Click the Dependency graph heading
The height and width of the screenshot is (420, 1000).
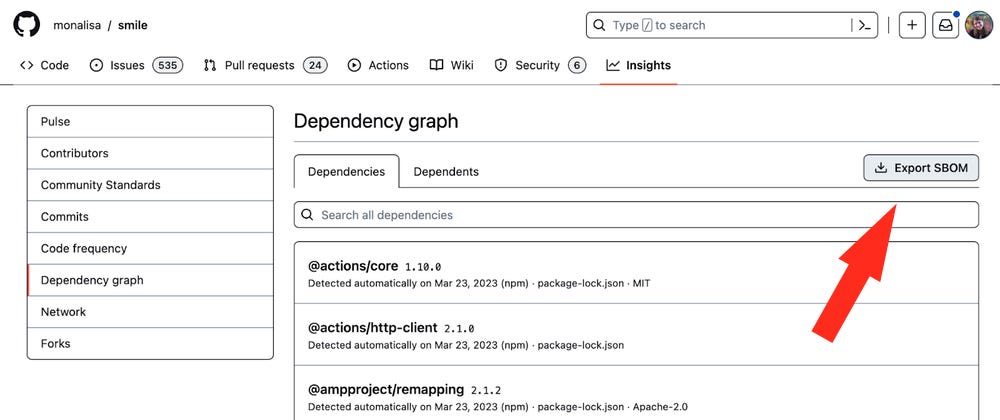pyautogui.click(x=376, y=121)
